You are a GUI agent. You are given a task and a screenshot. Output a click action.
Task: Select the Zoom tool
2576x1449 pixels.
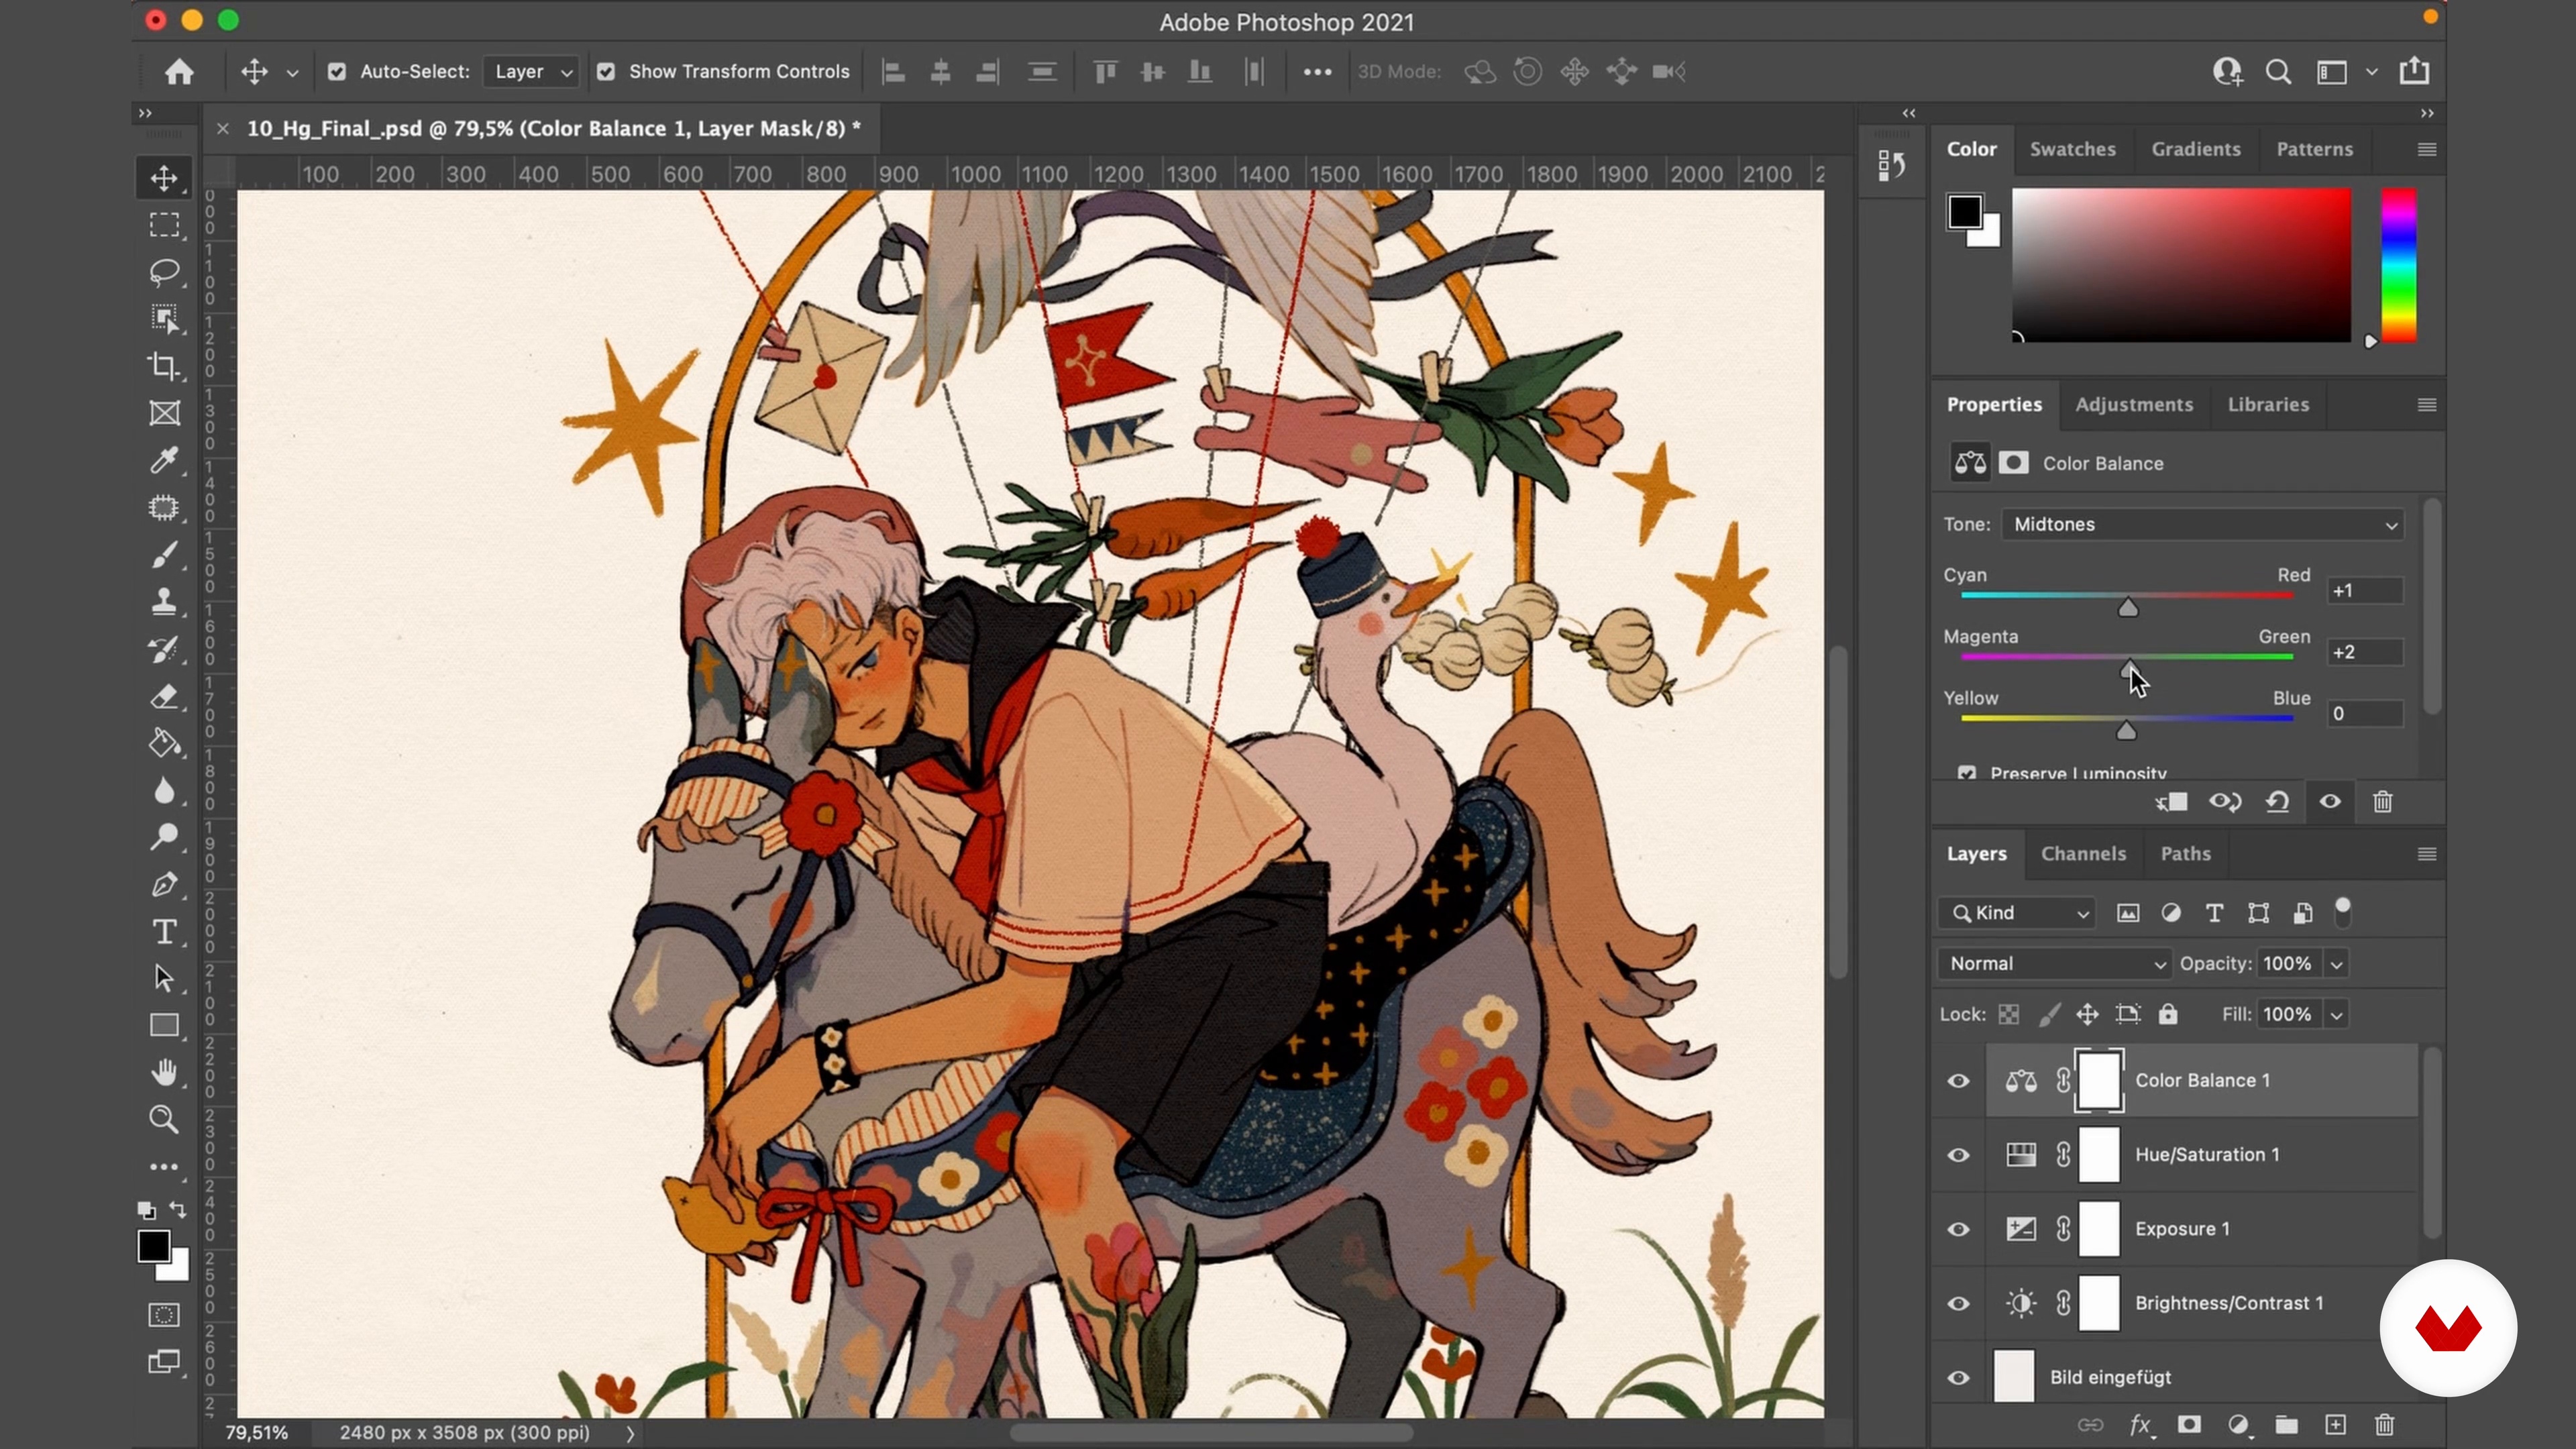[164, 1119]
